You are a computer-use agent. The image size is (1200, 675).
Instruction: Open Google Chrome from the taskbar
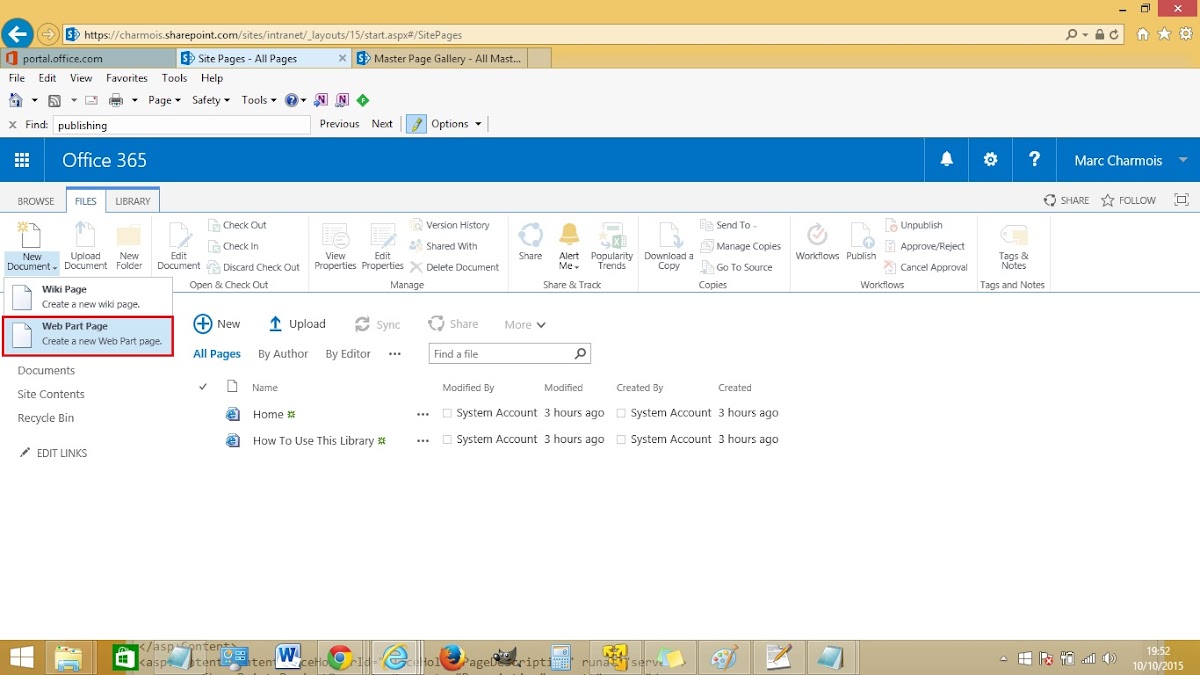point(340,657)
